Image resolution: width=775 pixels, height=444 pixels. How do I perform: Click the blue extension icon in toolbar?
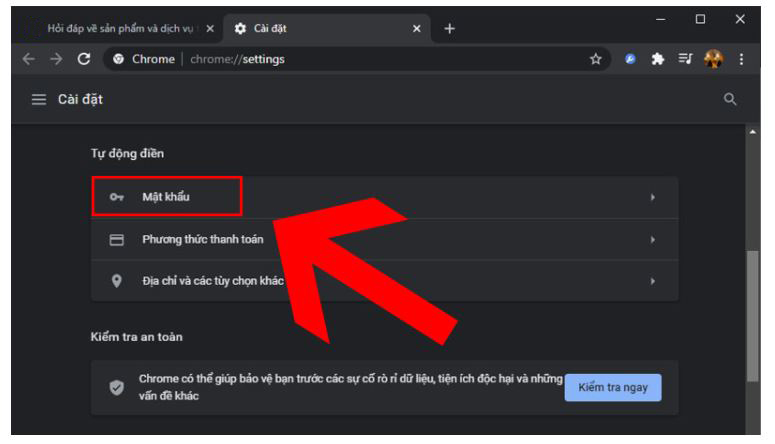[631, 59]
